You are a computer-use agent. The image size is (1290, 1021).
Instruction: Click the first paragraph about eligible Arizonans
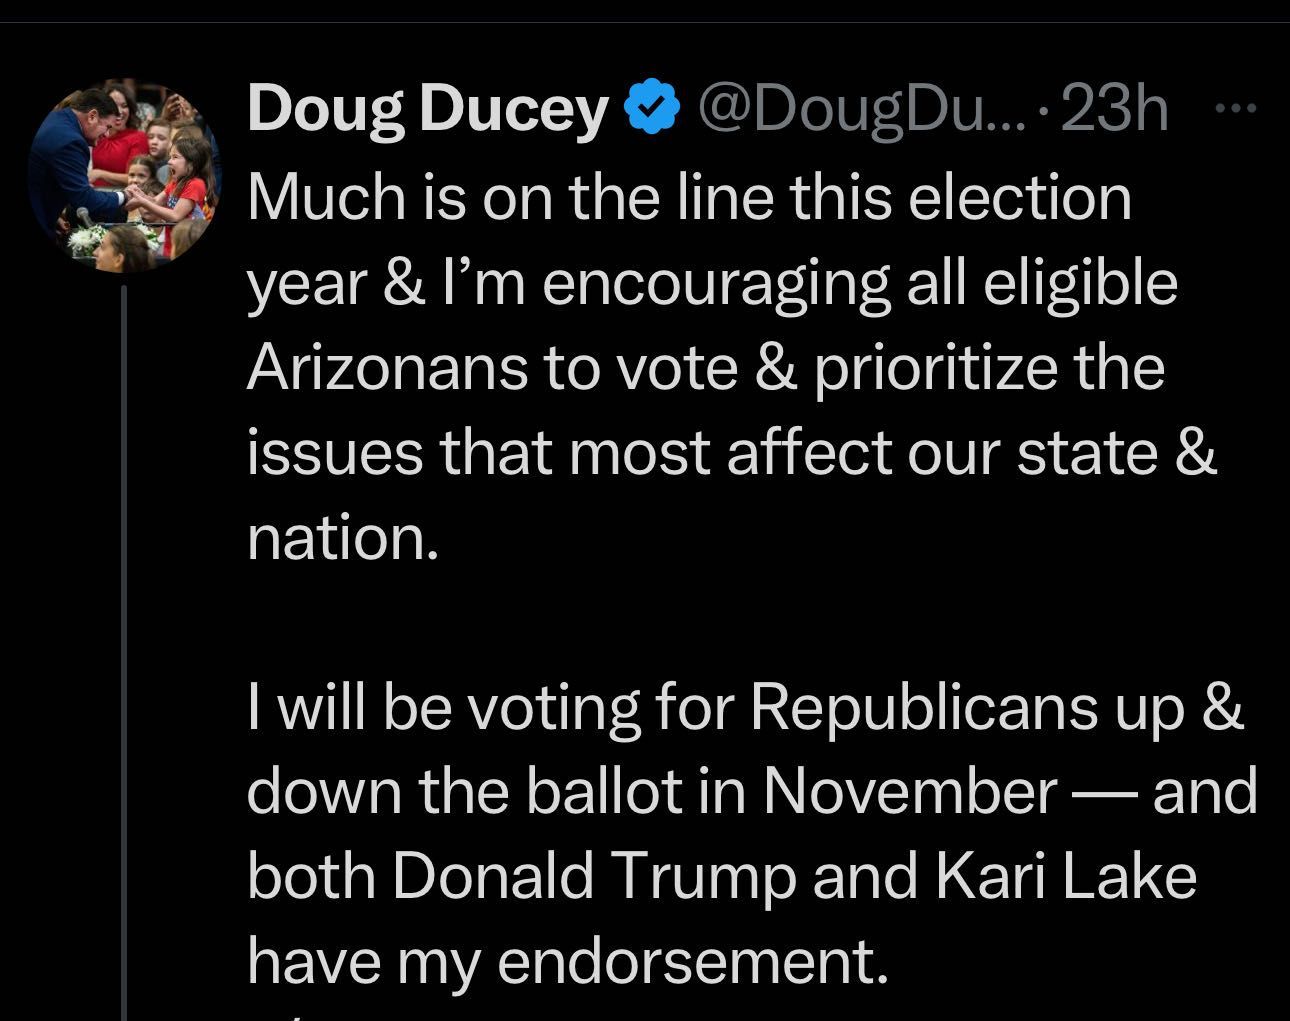click(x=730, y=367)
